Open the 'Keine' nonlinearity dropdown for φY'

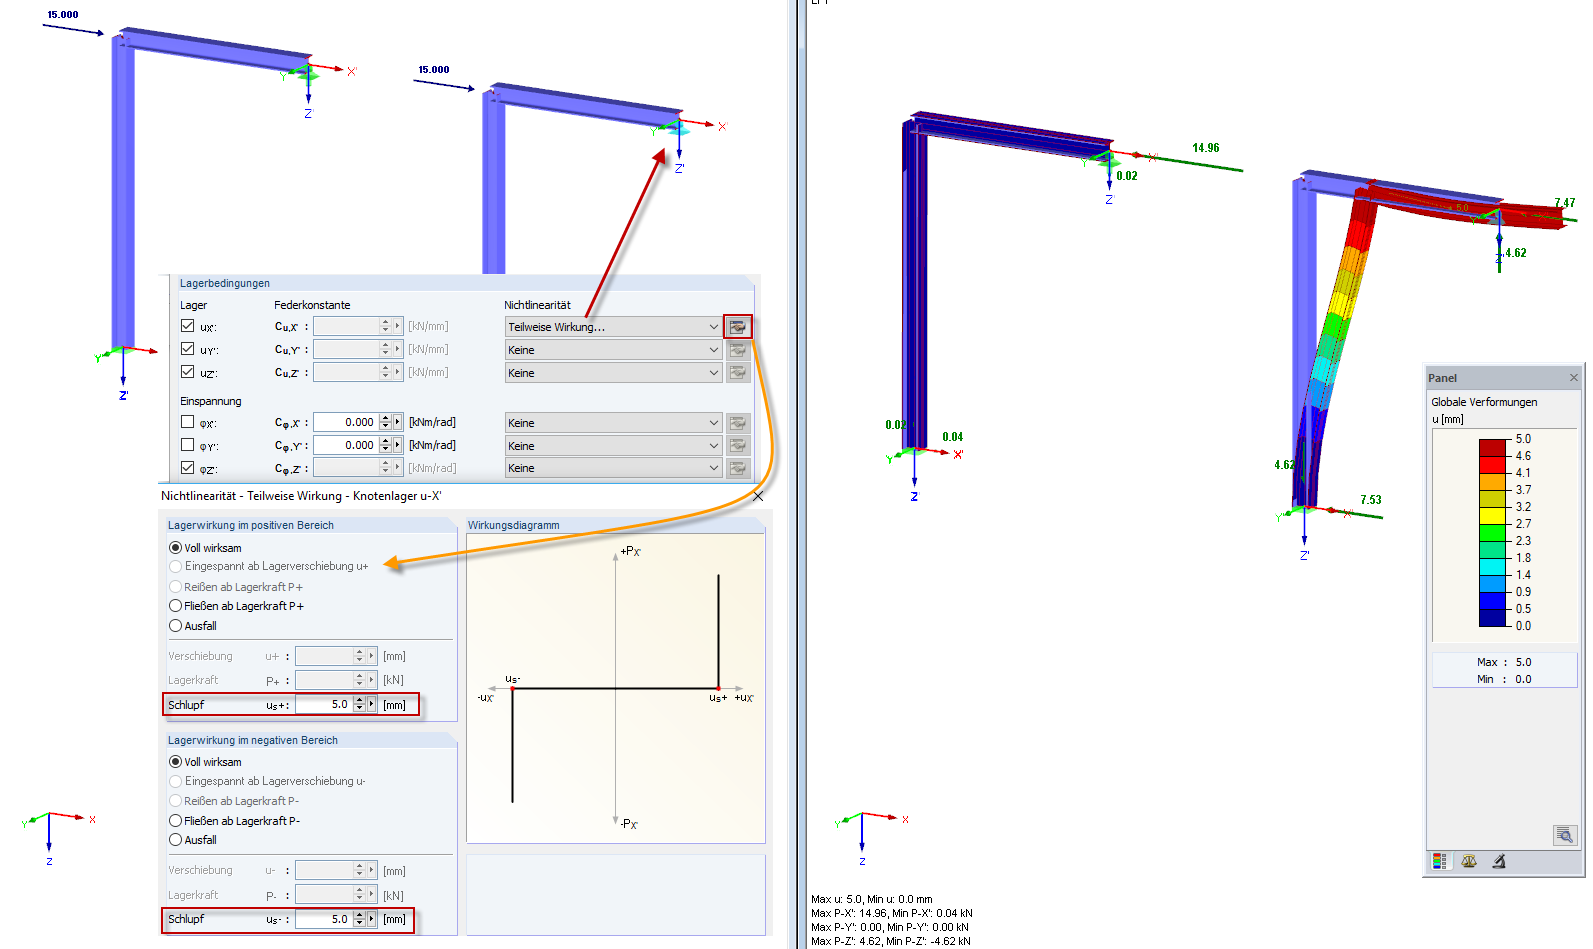[x=613, y=446]
